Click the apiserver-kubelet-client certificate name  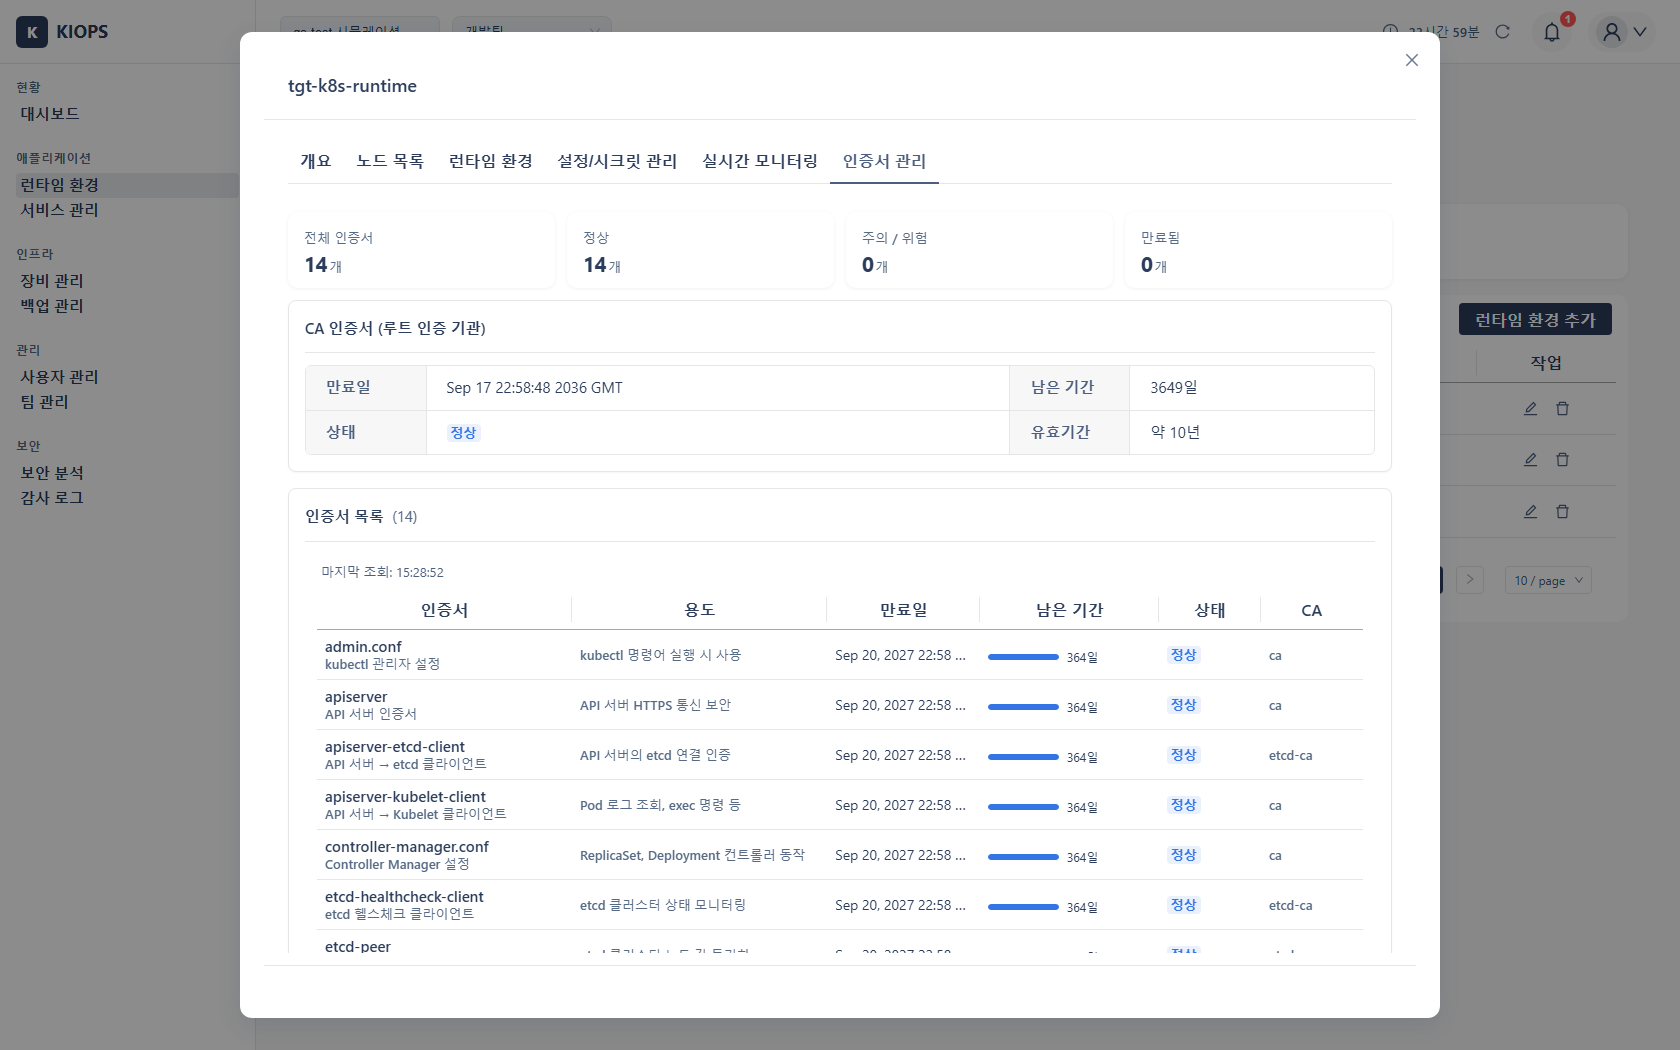pyautogui.click(x=405, y=797)
